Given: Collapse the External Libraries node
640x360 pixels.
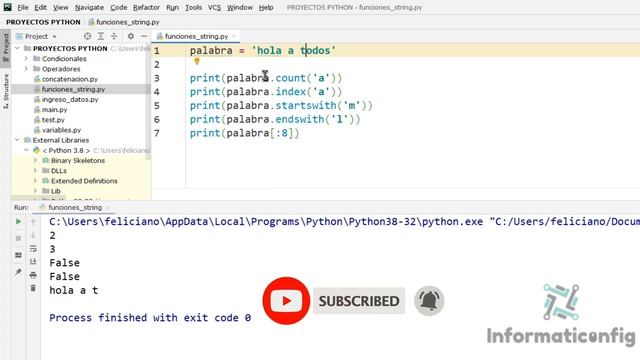Looking at the screenshot, I should [x=17, y=140].
